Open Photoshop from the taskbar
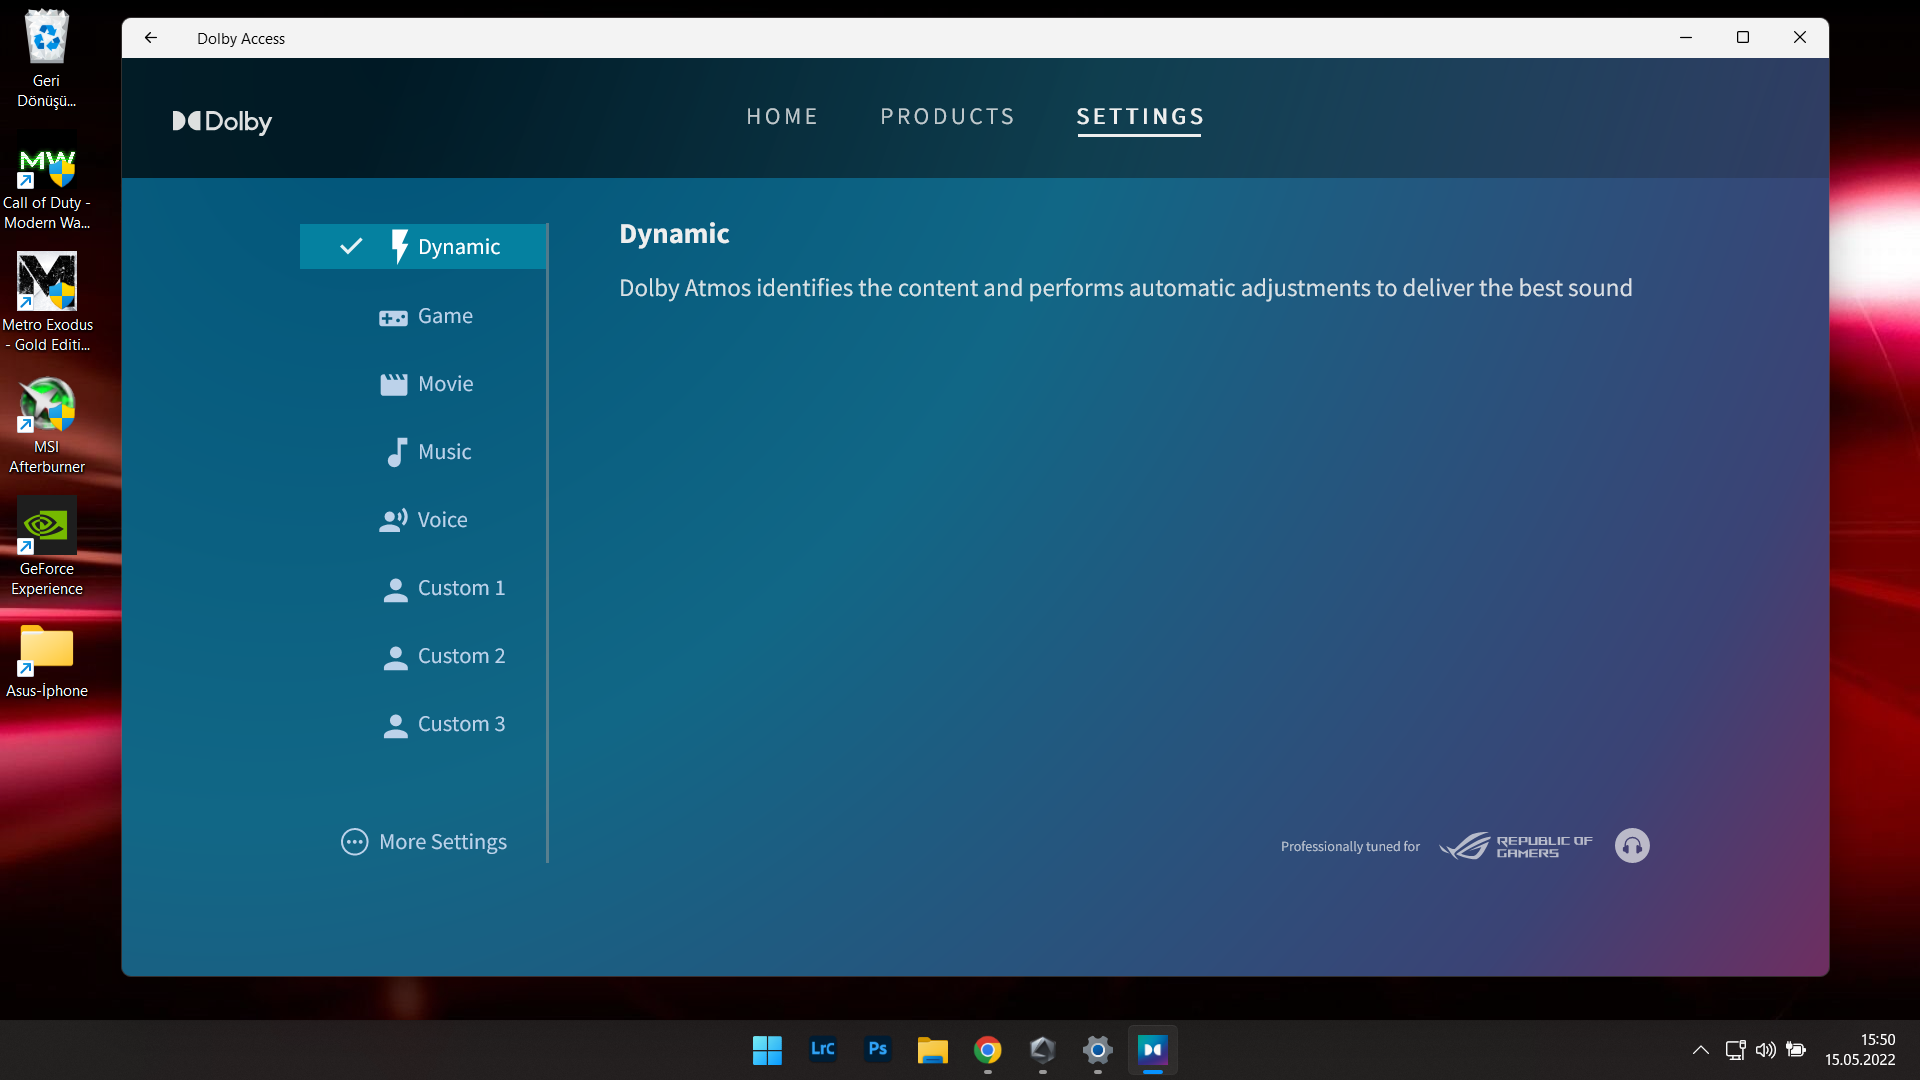Image resolution: width=1920 pixels, height=1080 pixels. pyautogui.click(x=877, y=1049)
